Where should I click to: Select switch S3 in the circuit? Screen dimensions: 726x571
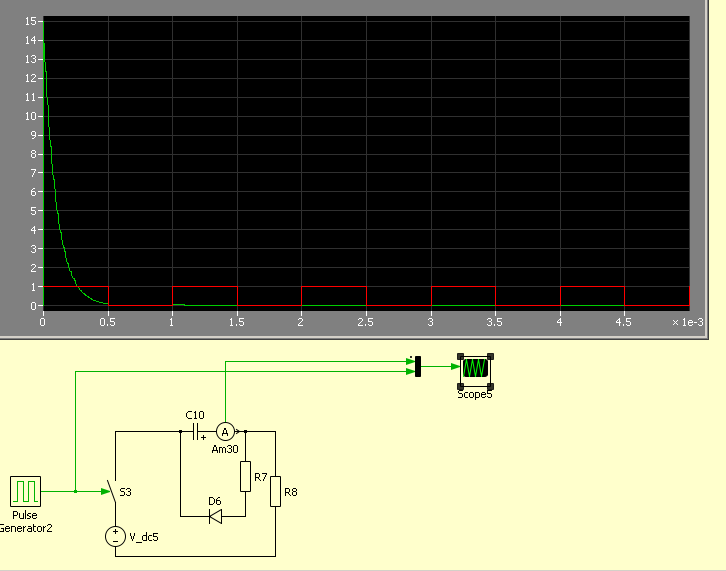coord(111,491)
